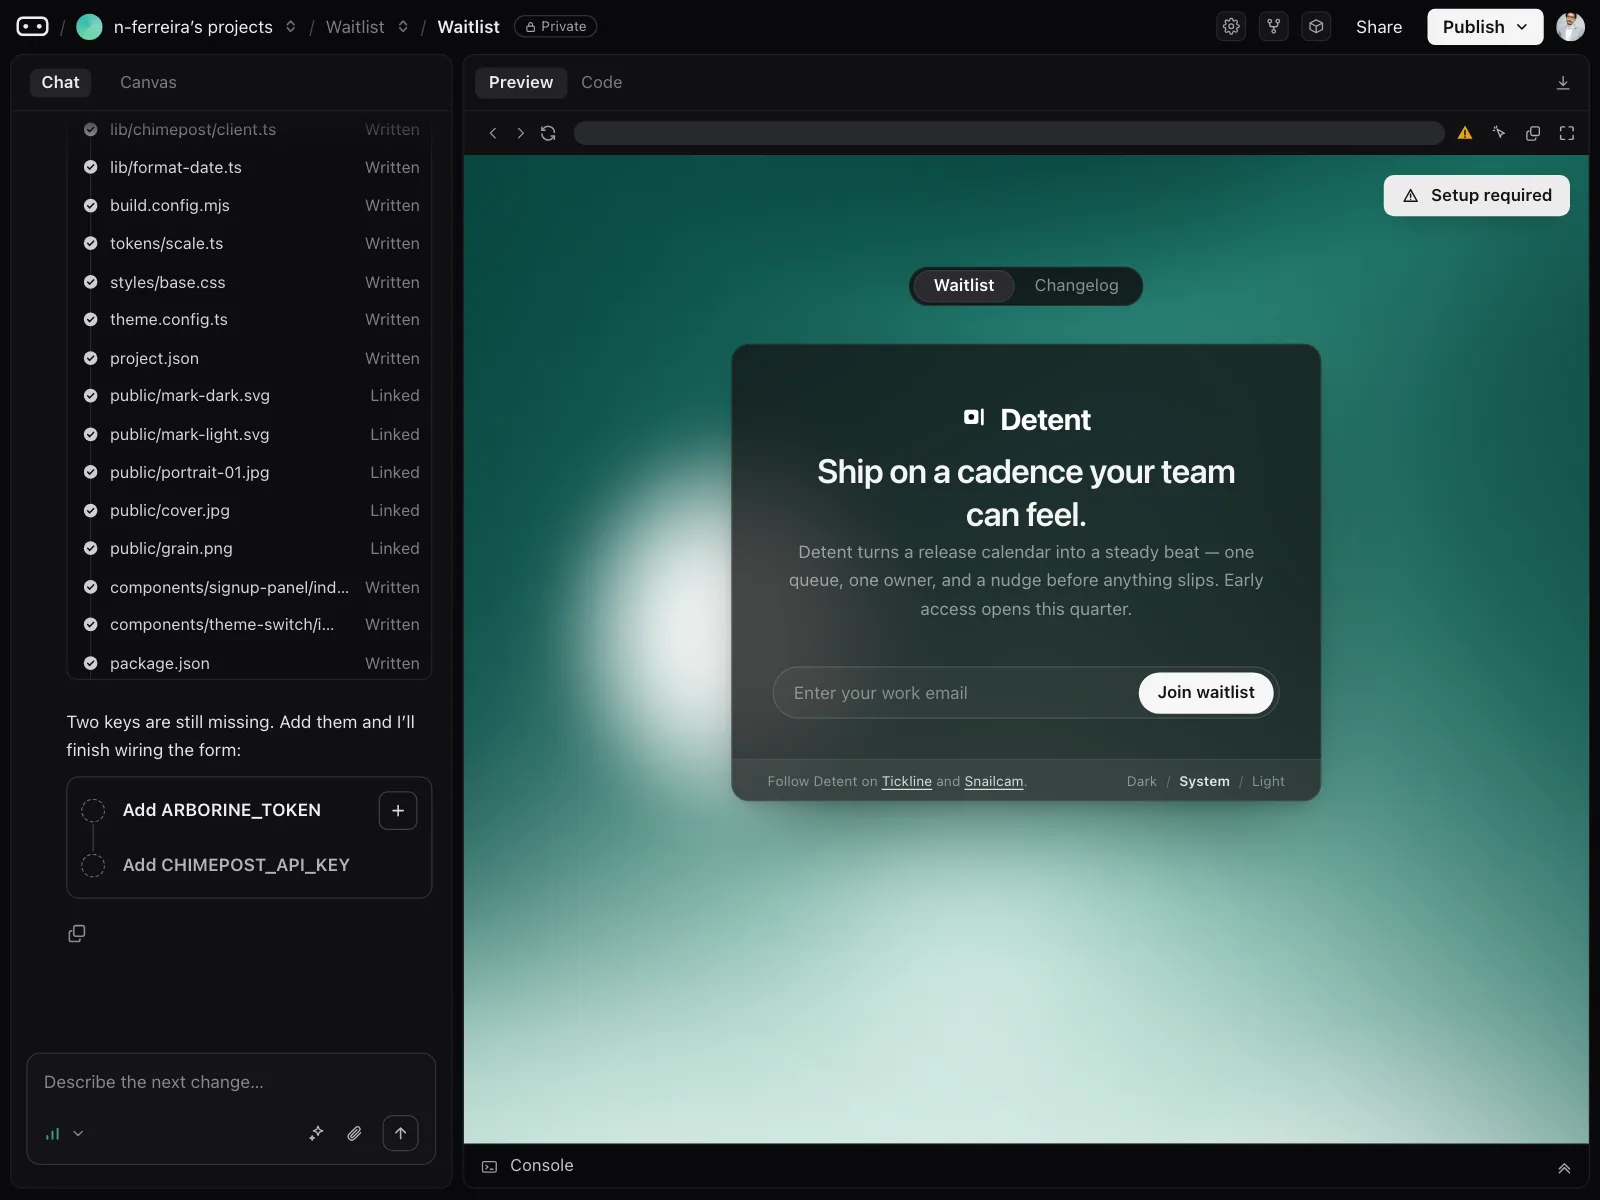Click the Share button
1600x1200 pixels.
point(1379,27)
